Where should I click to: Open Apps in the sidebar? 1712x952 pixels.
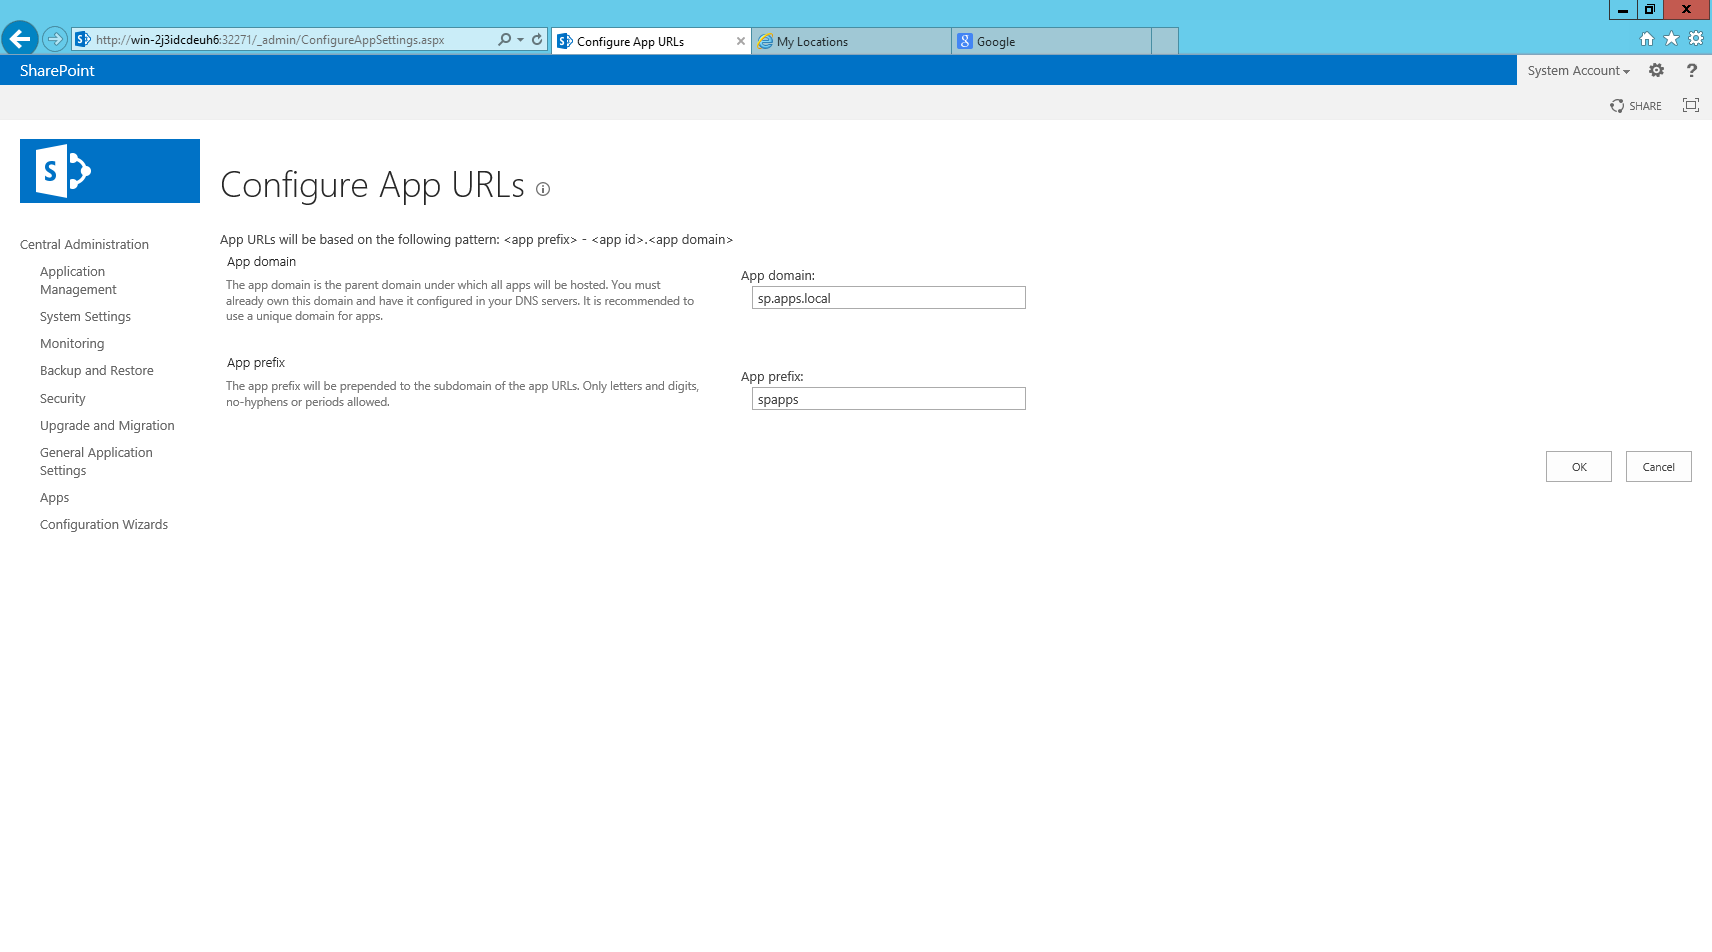point(55,497)
